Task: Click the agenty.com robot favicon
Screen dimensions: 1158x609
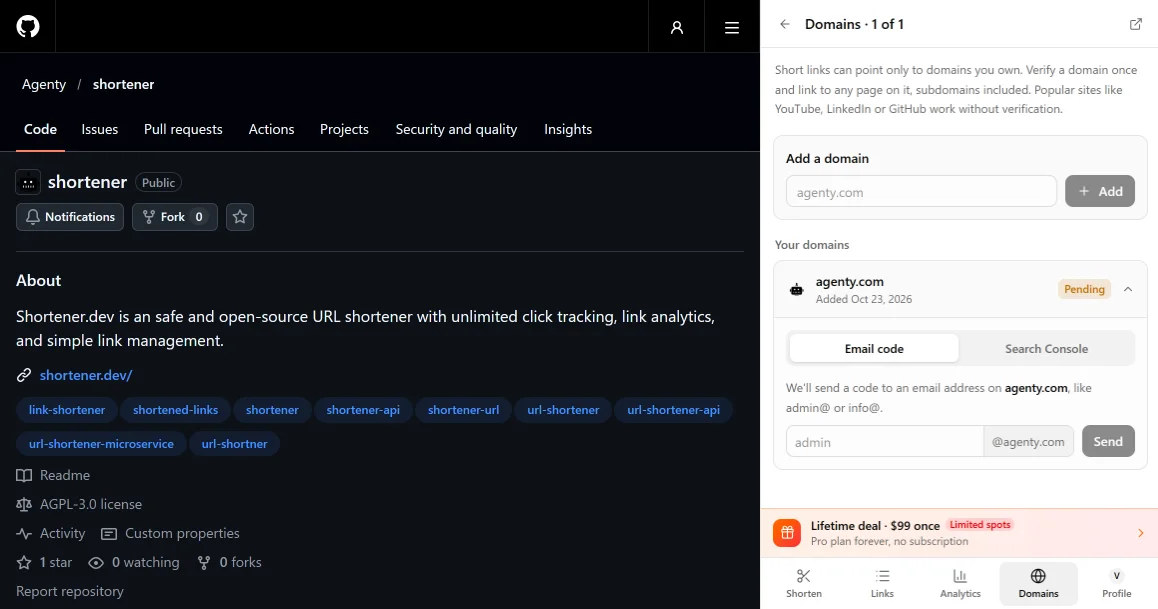Action: [x=796, y=289]
